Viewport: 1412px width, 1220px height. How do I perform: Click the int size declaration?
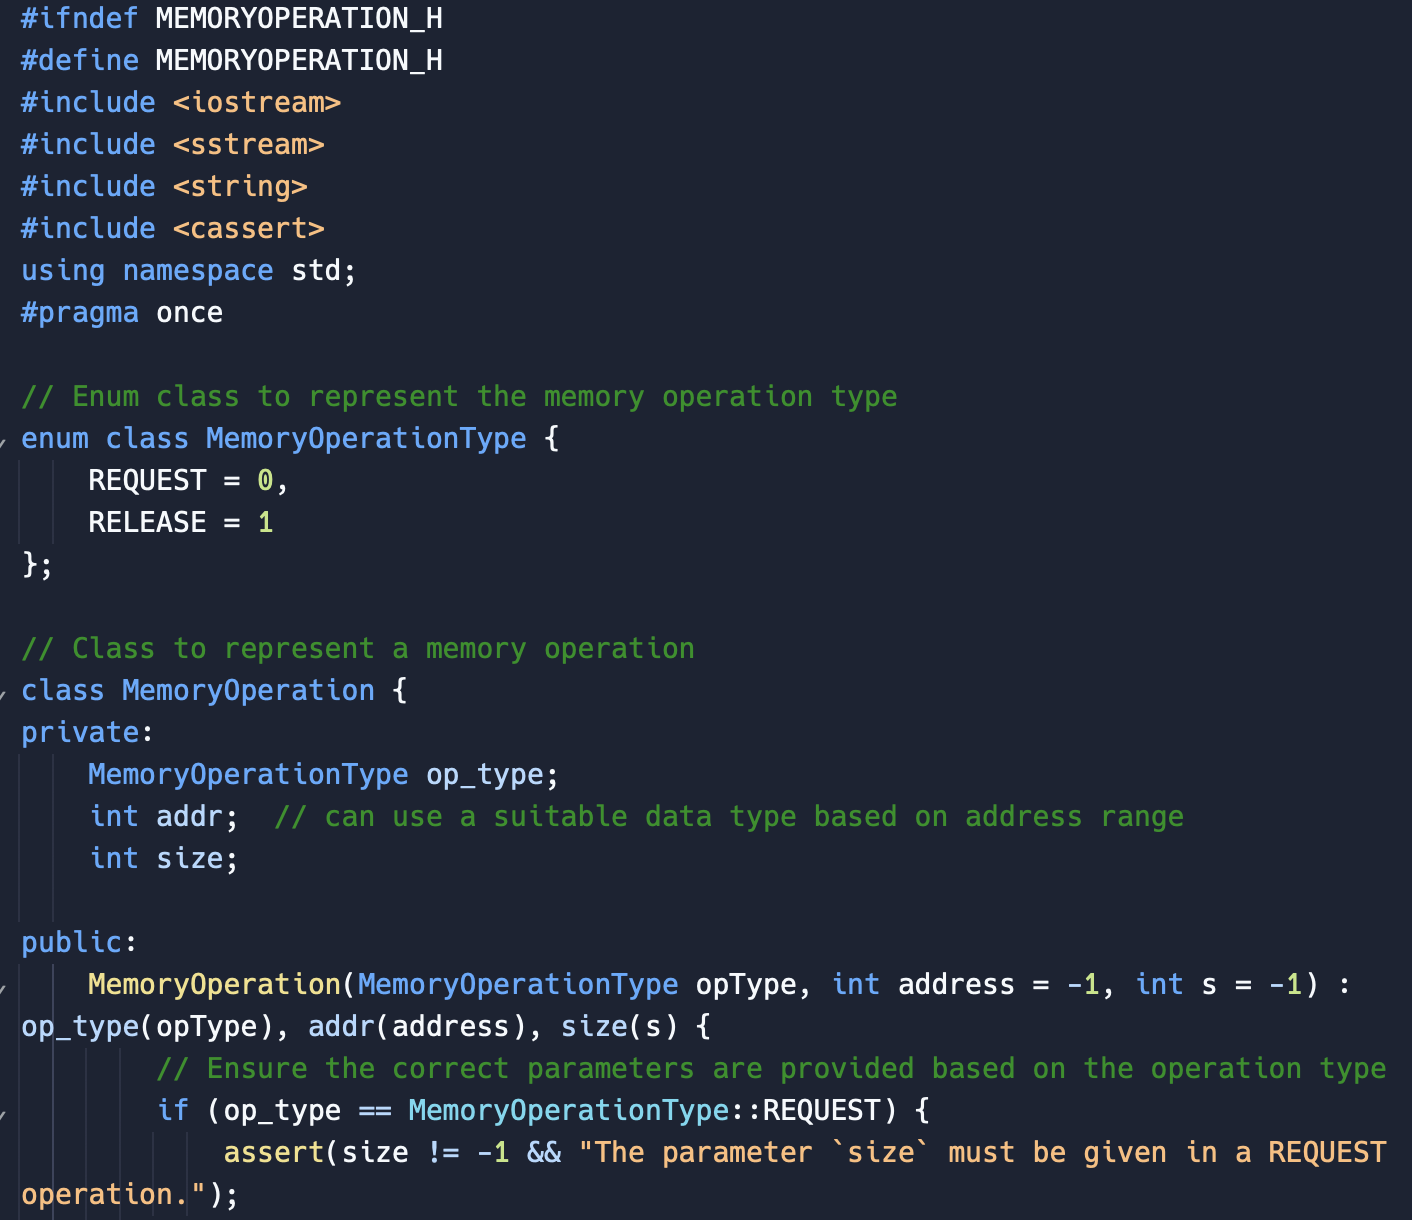click(163, 858)
